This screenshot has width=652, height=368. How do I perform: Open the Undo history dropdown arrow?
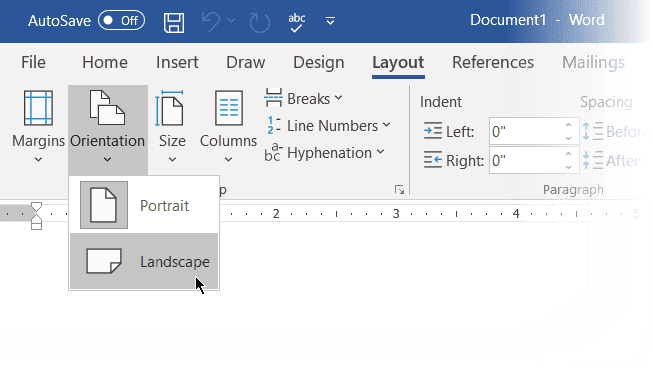232,20
